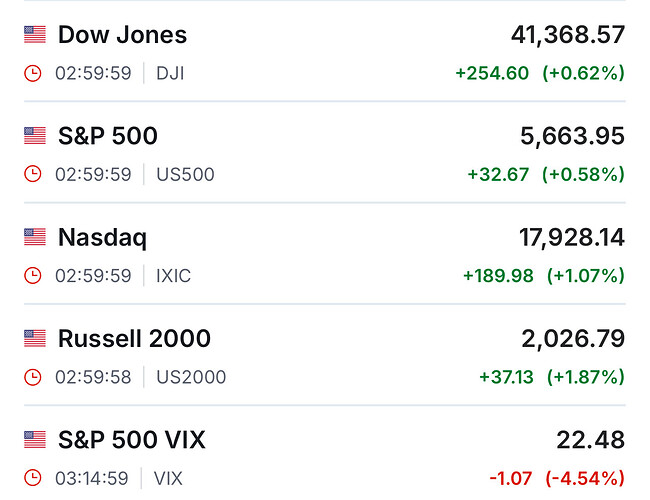Click the red clock icon under Russell 2000
This screenshot has height=500, width=650.
pyautogui.click(x=33, y=377)
